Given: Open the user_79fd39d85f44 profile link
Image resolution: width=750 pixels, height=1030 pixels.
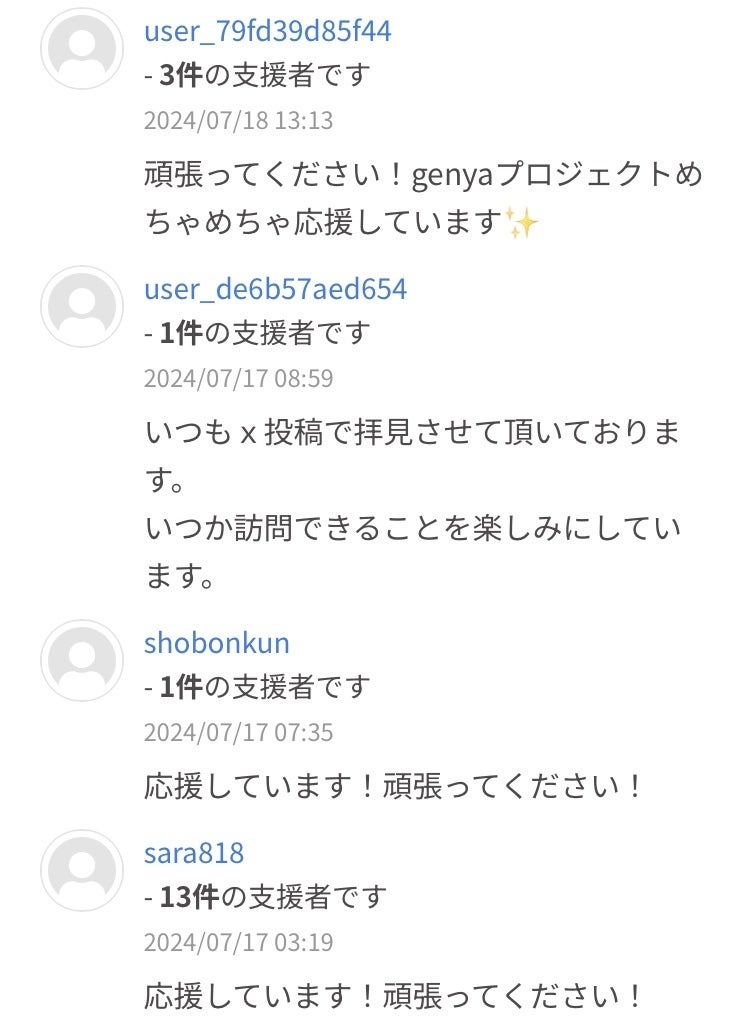Looking at the screenshot, I should [267, 31].
